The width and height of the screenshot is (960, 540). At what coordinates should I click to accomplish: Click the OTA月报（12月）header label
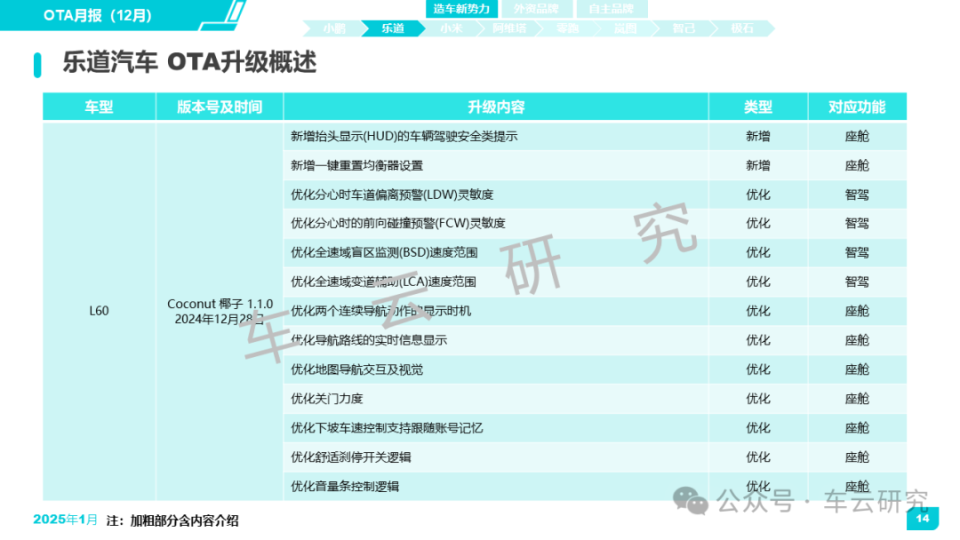tap(98, 15)
